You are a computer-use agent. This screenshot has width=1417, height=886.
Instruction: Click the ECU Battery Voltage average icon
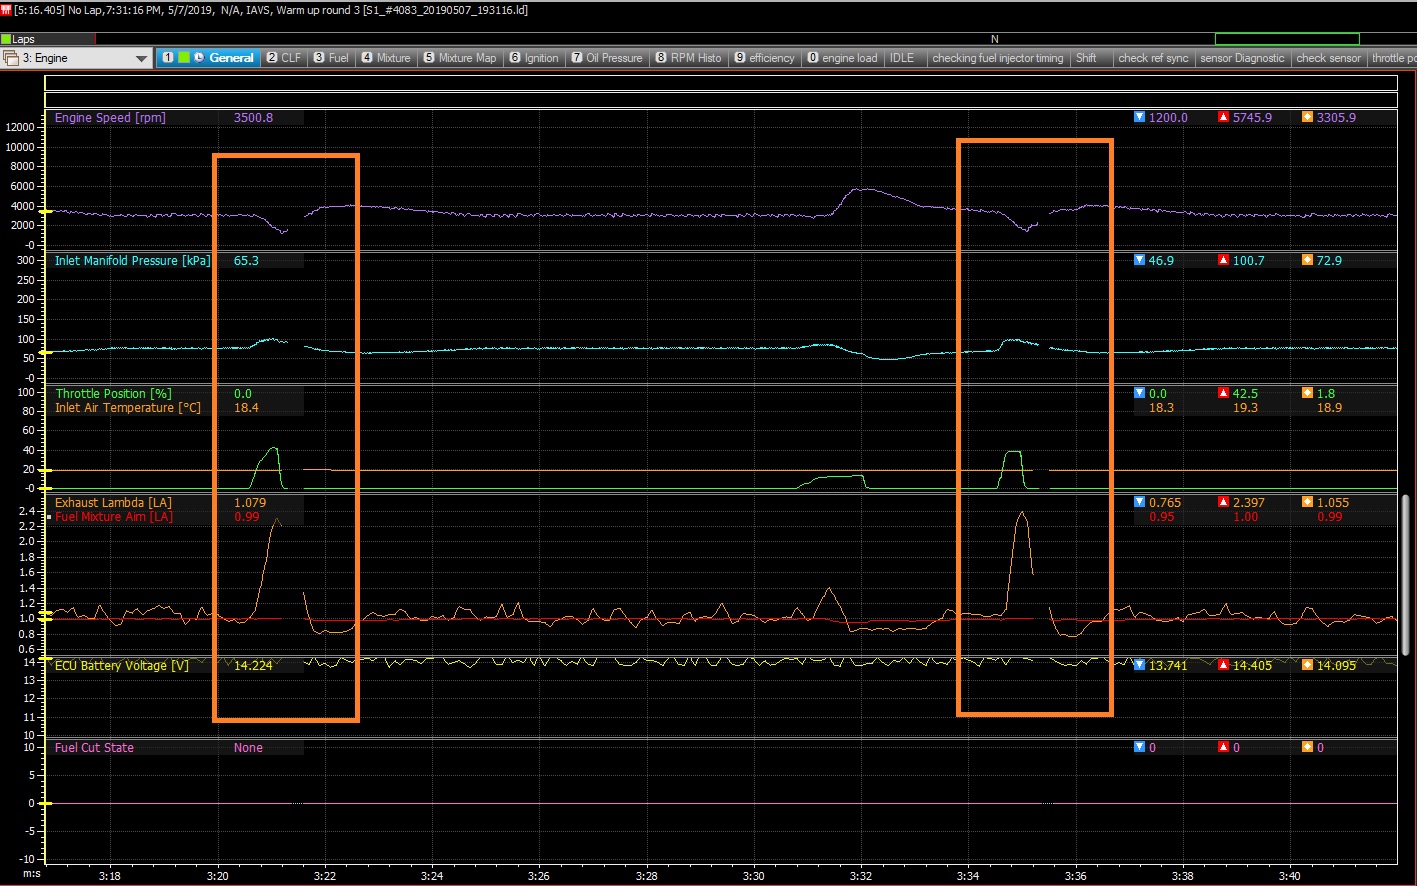tap(1307, 665)
